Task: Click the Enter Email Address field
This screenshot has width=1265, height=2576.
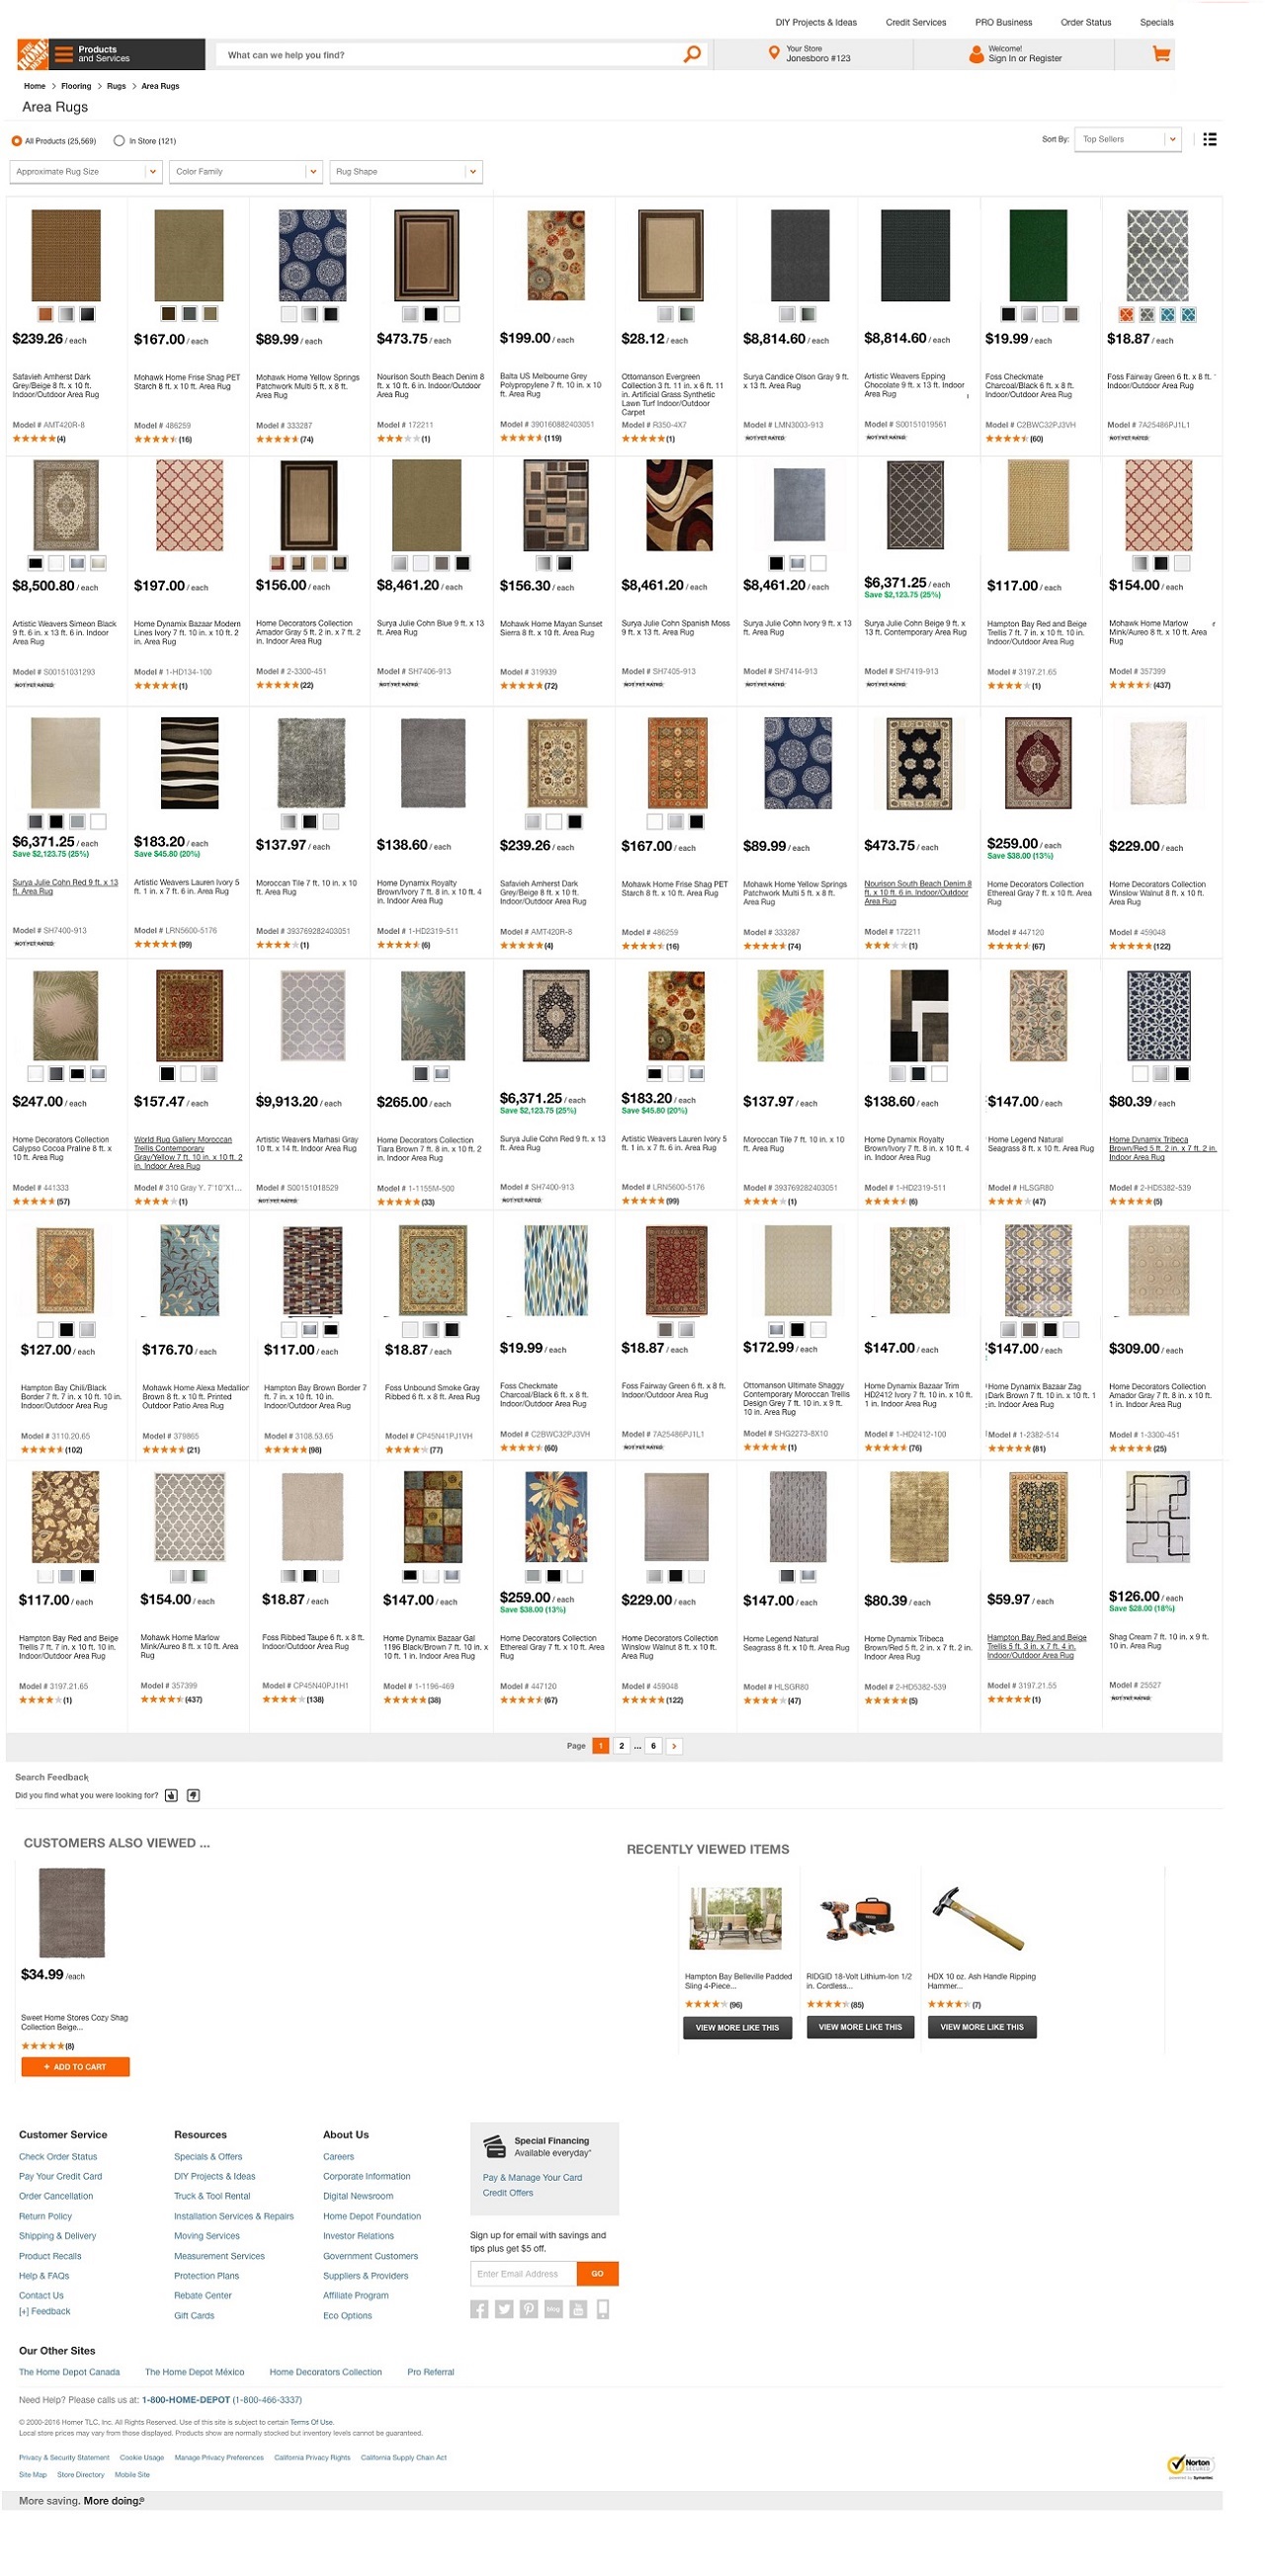Action: (x=523, y=2273)
